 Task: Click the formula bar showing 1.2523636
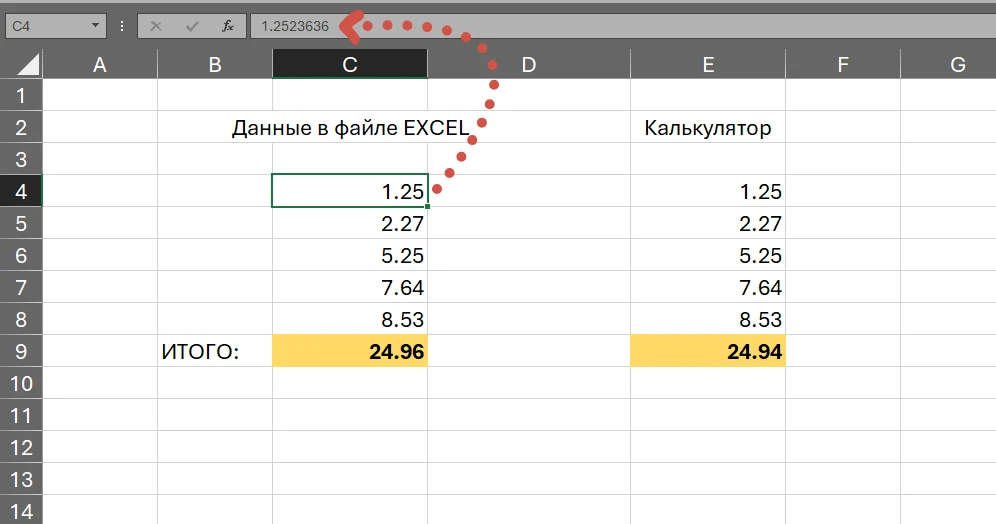[622, 26]
